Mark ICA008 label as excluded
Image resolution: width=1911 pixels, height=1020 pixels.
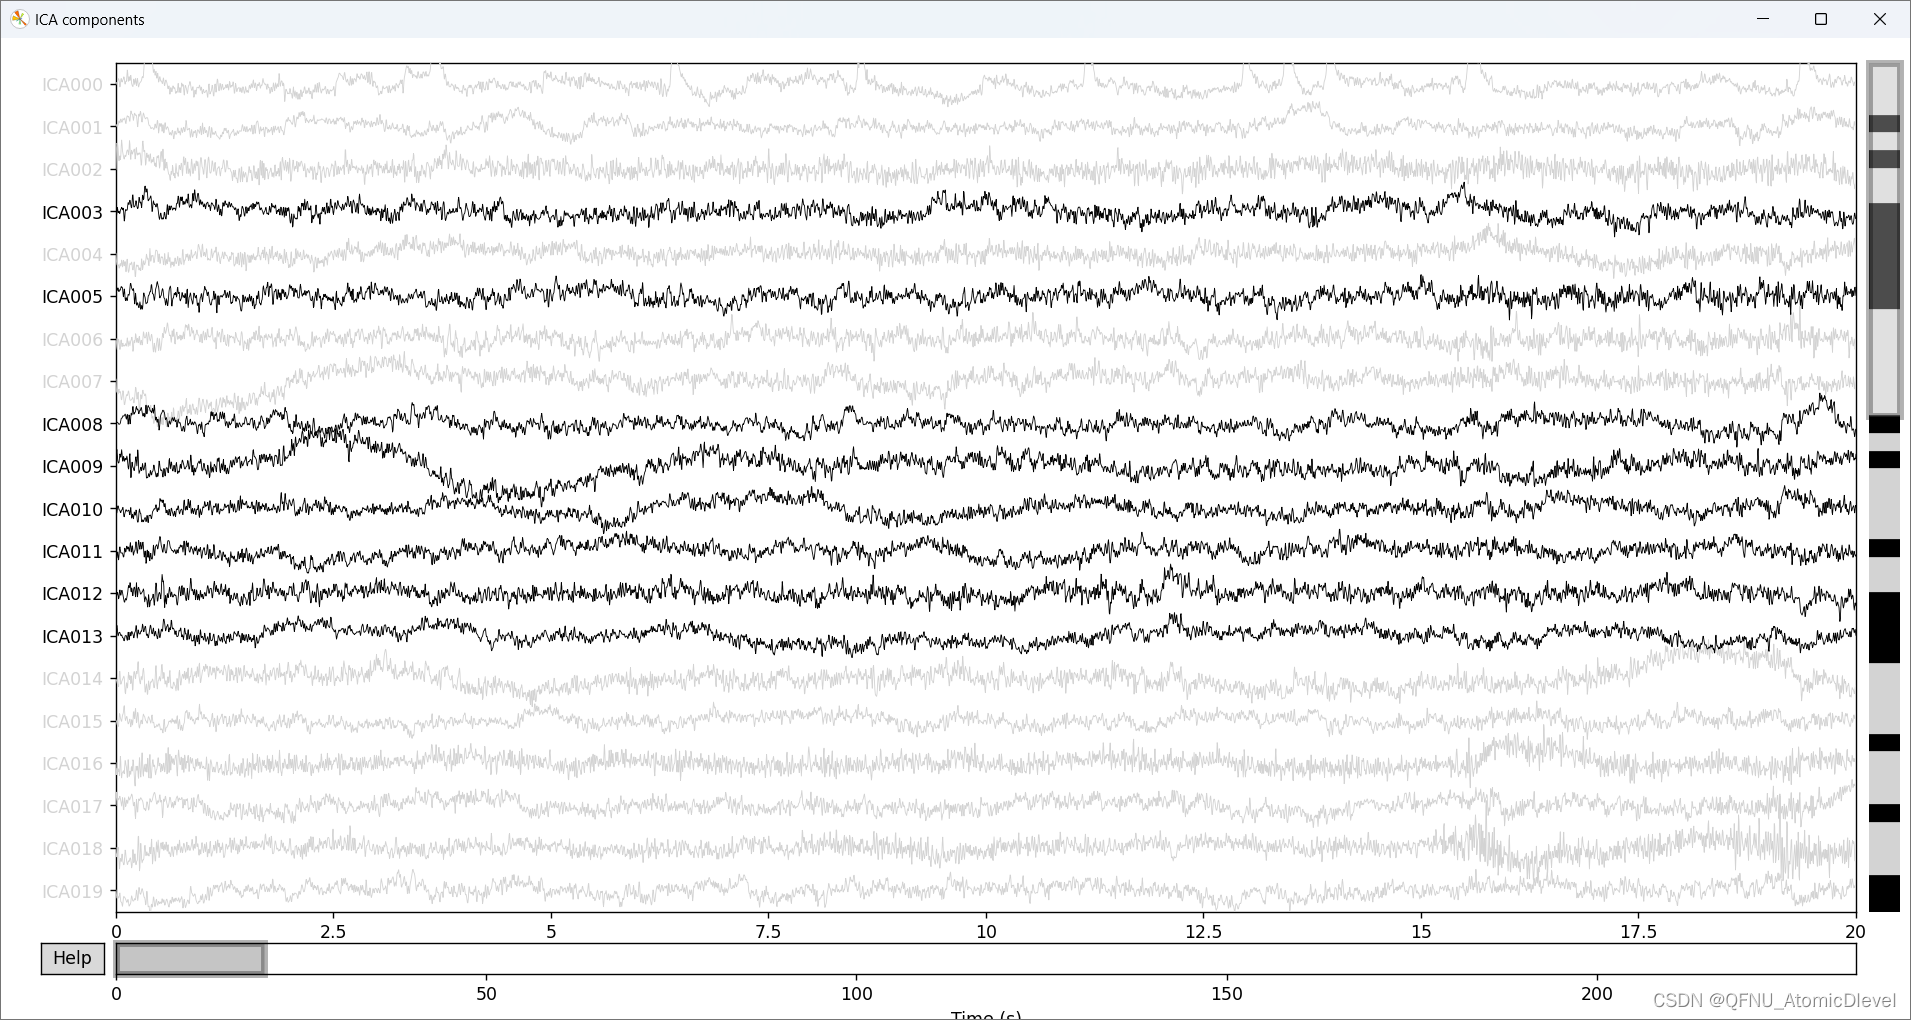[x=72, y=425]
